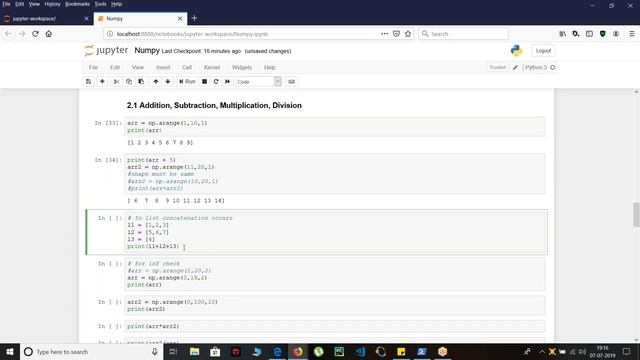Viewport: 640px width, 360px height.
Task: Open the notebook Help menu
Action: tap(270, 67)
